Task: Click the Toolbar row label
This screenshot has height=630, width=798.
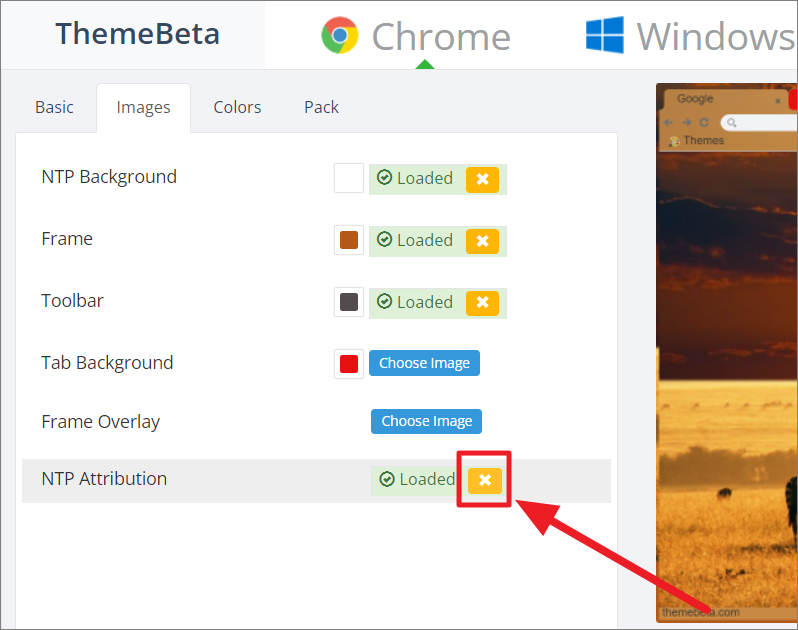Action: (72, 301)
